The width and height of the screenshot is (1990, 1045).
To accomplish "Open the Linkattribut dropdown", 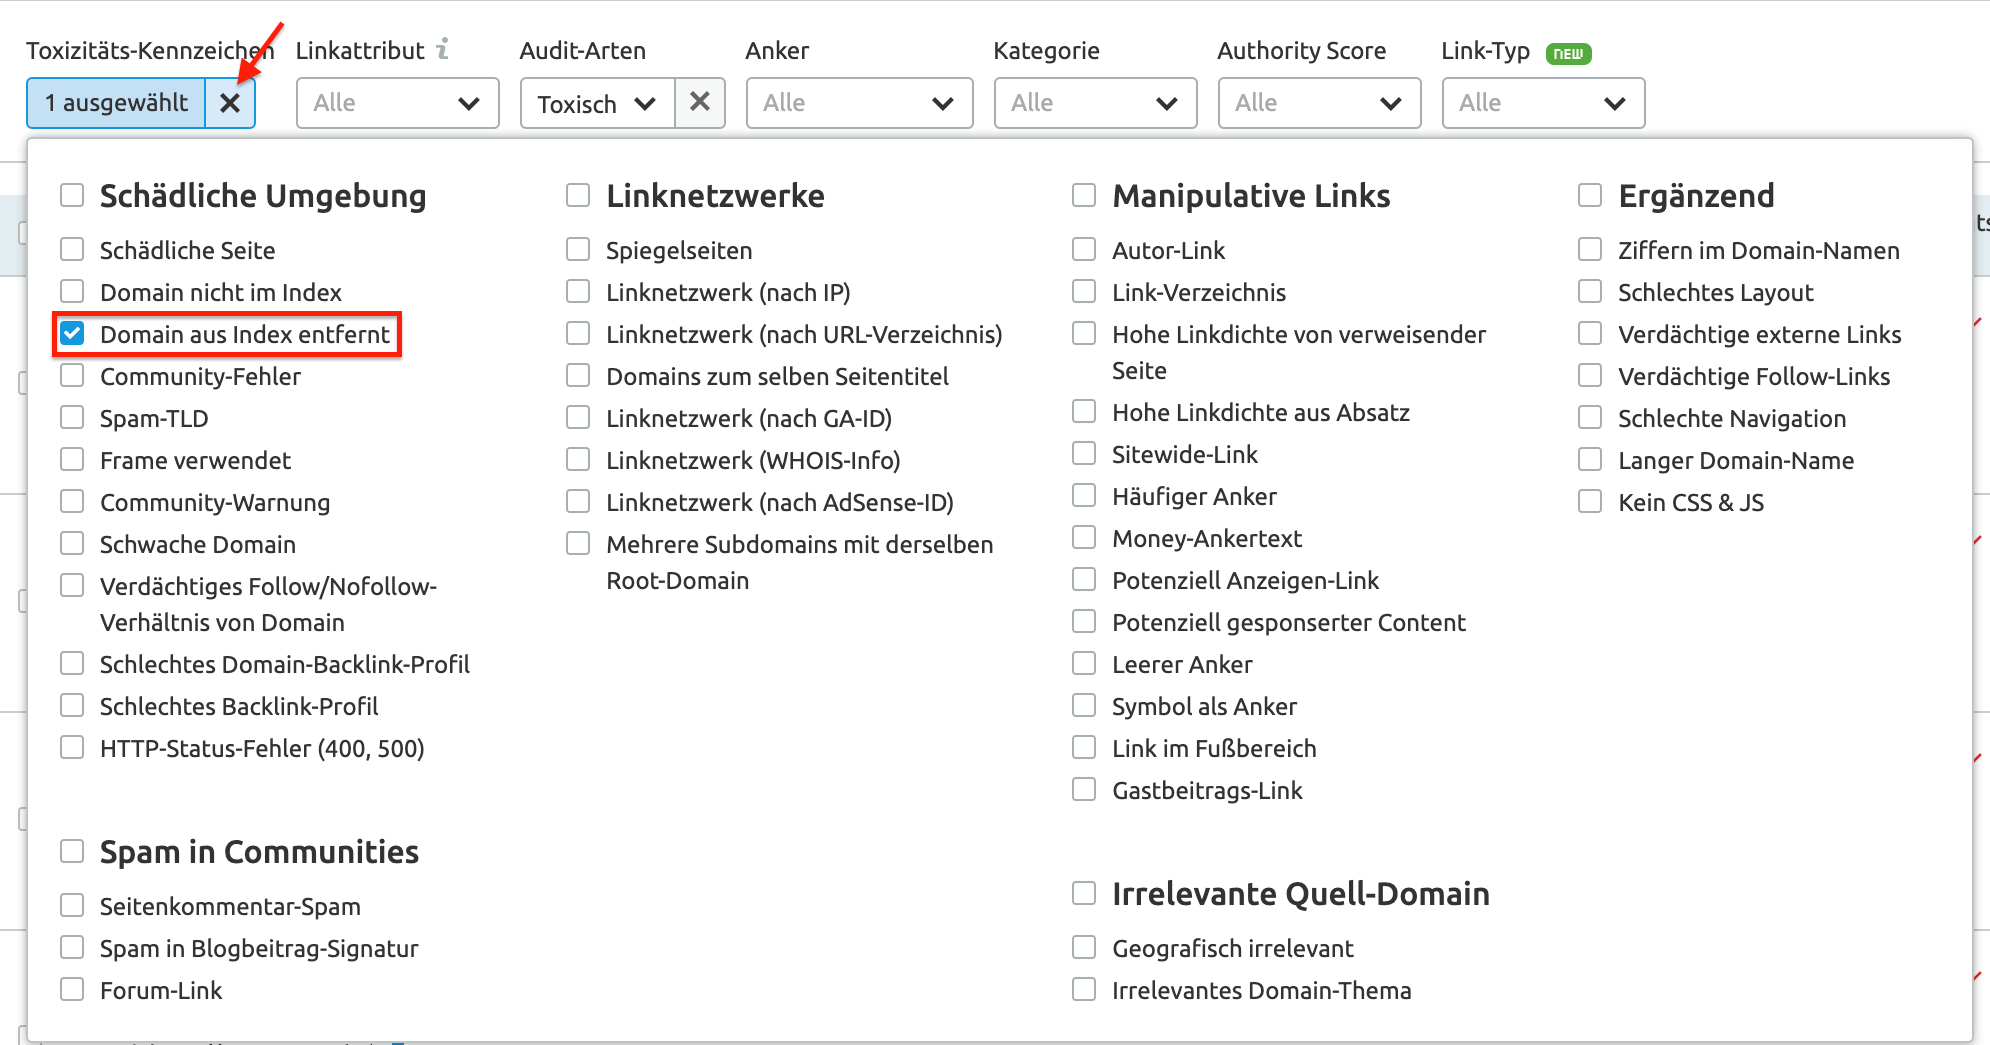I will 397,102.
